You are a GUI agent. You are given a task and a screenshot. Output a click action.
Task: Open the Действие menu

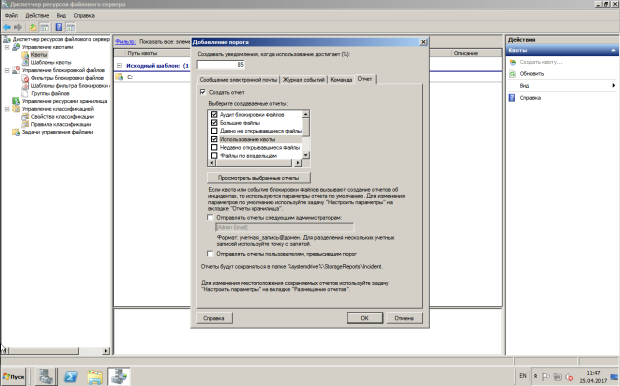pyautogui.click(x=37, y=15)
